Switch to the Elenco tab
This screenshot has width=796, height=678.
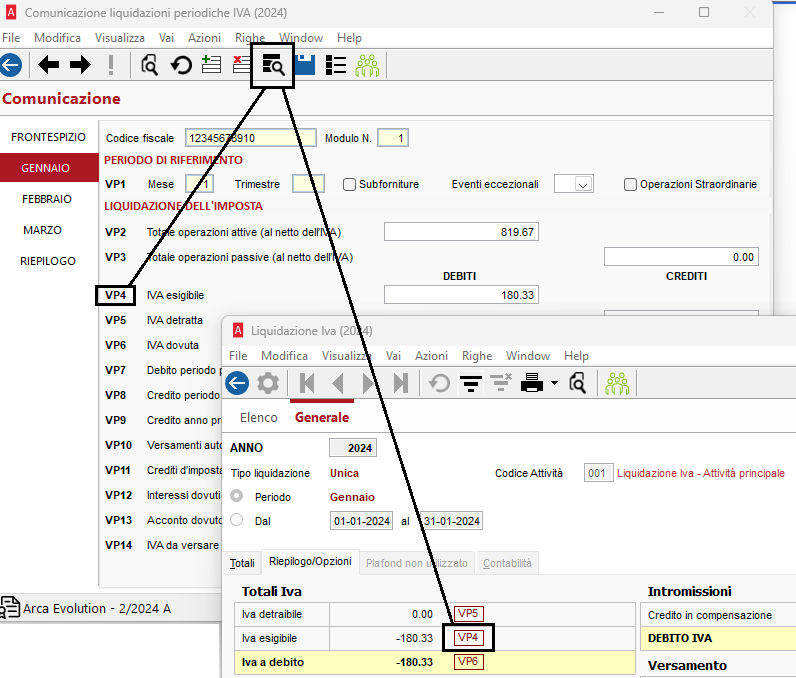[259, 417]
